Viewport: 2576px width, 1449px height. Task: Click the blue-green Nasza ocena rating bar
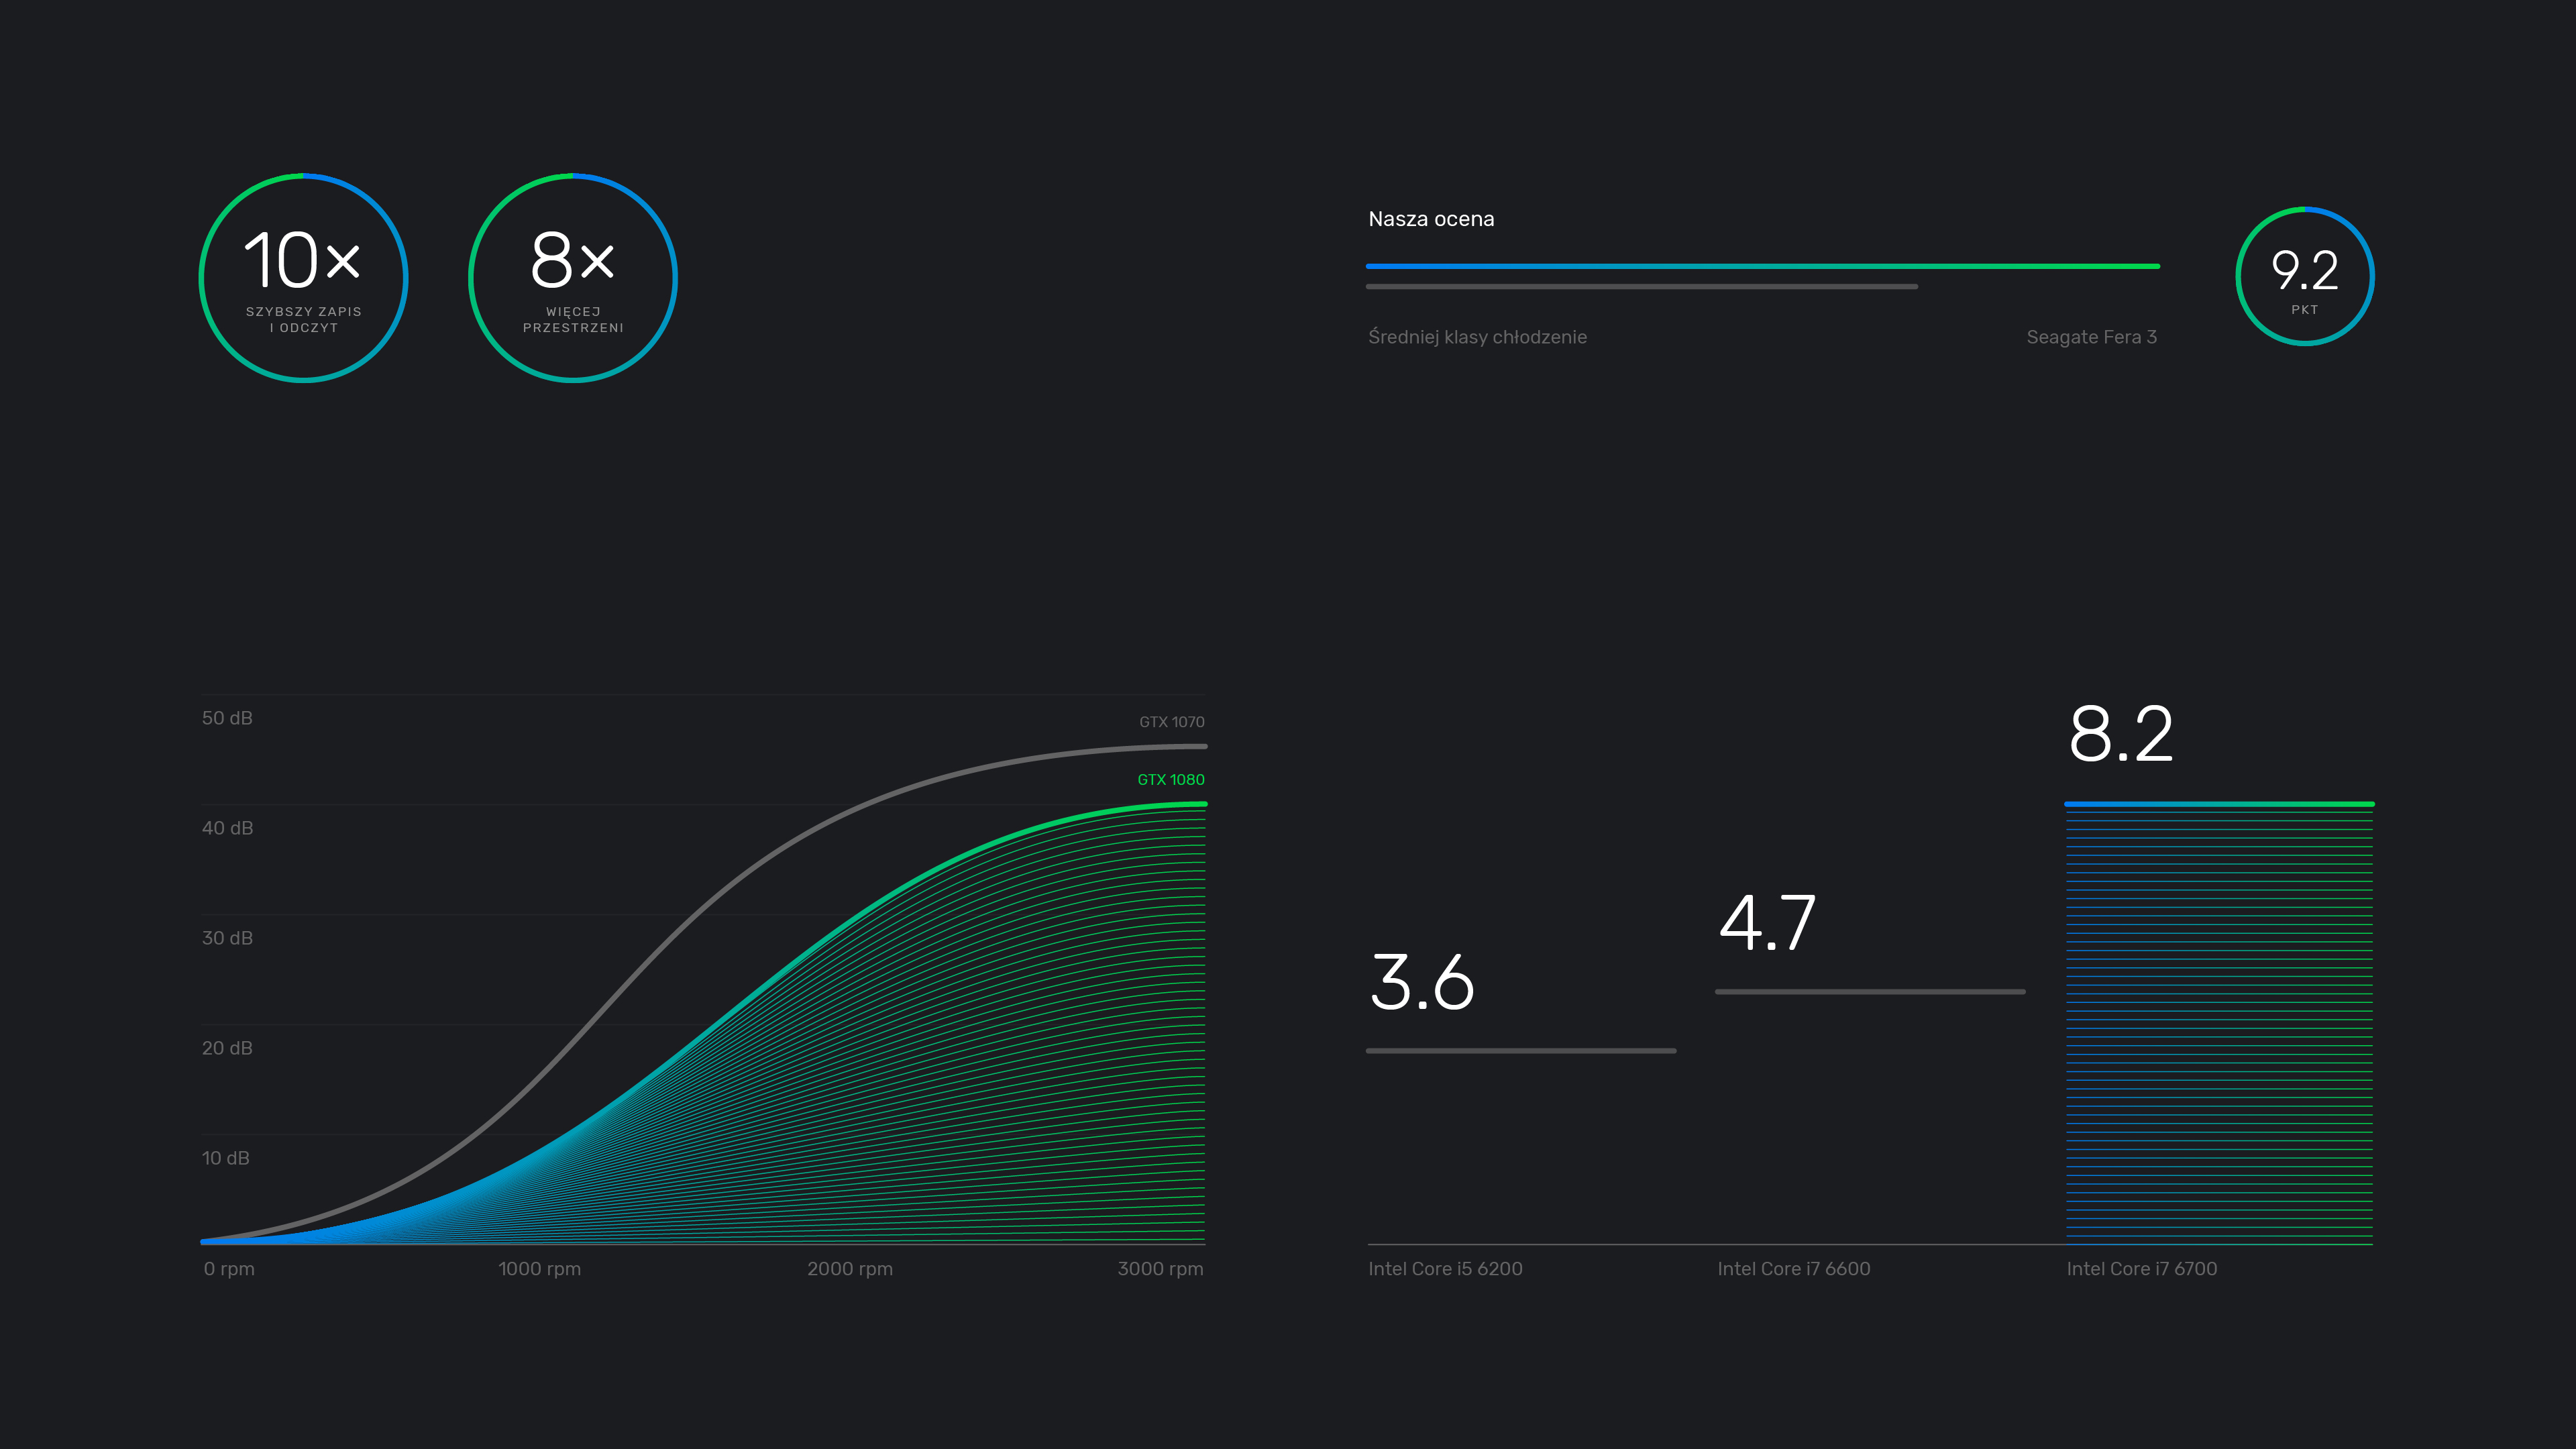tap(1763, 266)
